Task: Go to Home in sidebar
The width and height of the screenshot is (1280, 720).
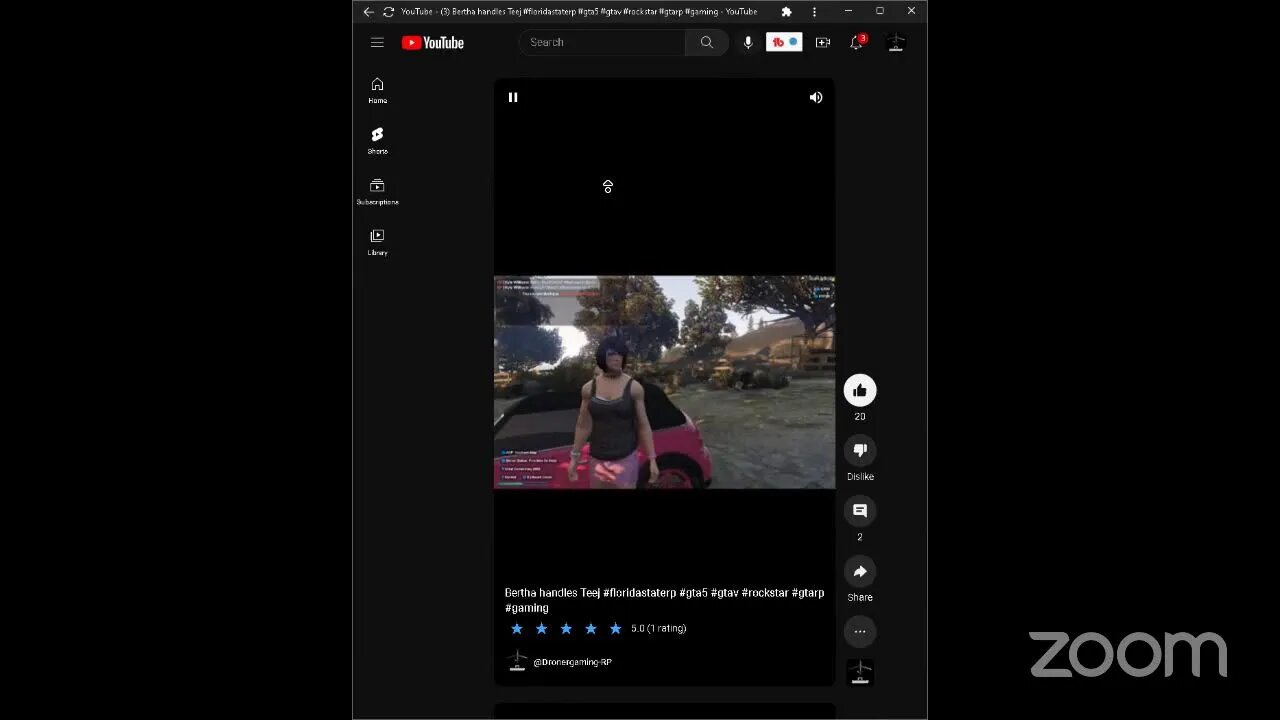Action: click(377, 90)
